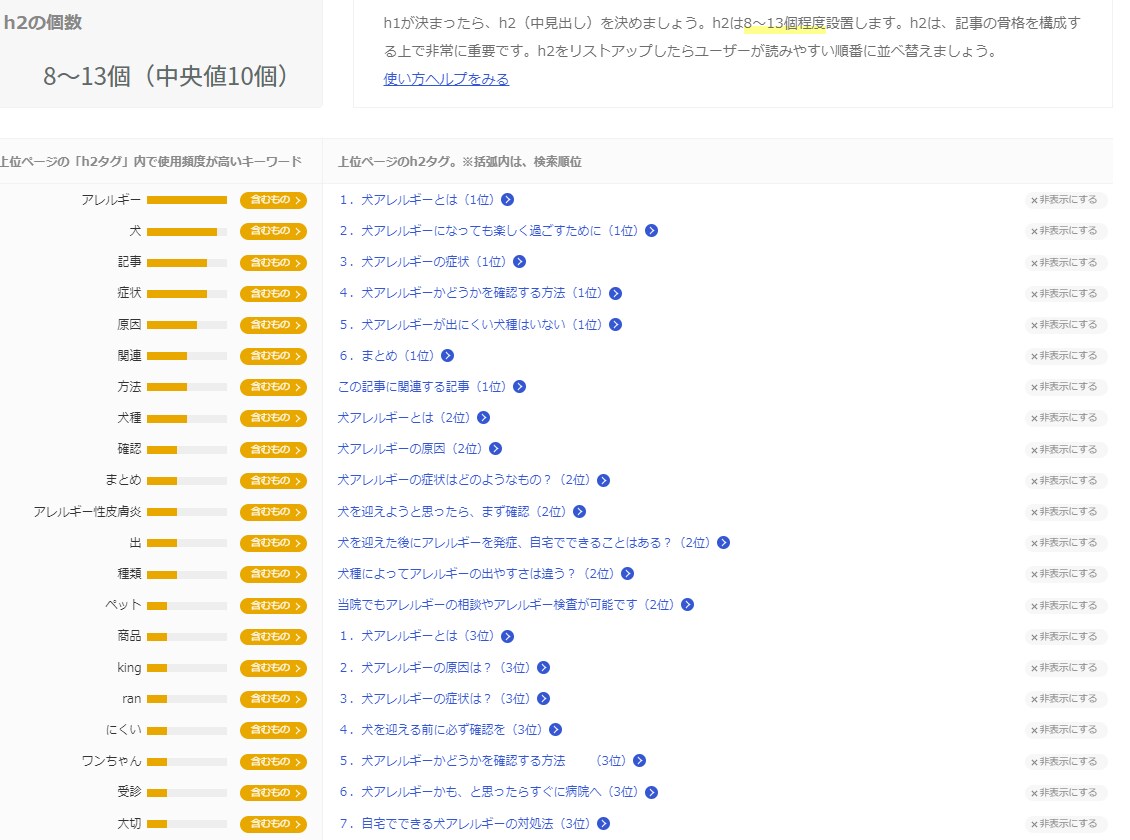Click arrow icon beside 1. 犬アレルギーとは（3位）
The image size is (1130, 840).
coord(507,636)
